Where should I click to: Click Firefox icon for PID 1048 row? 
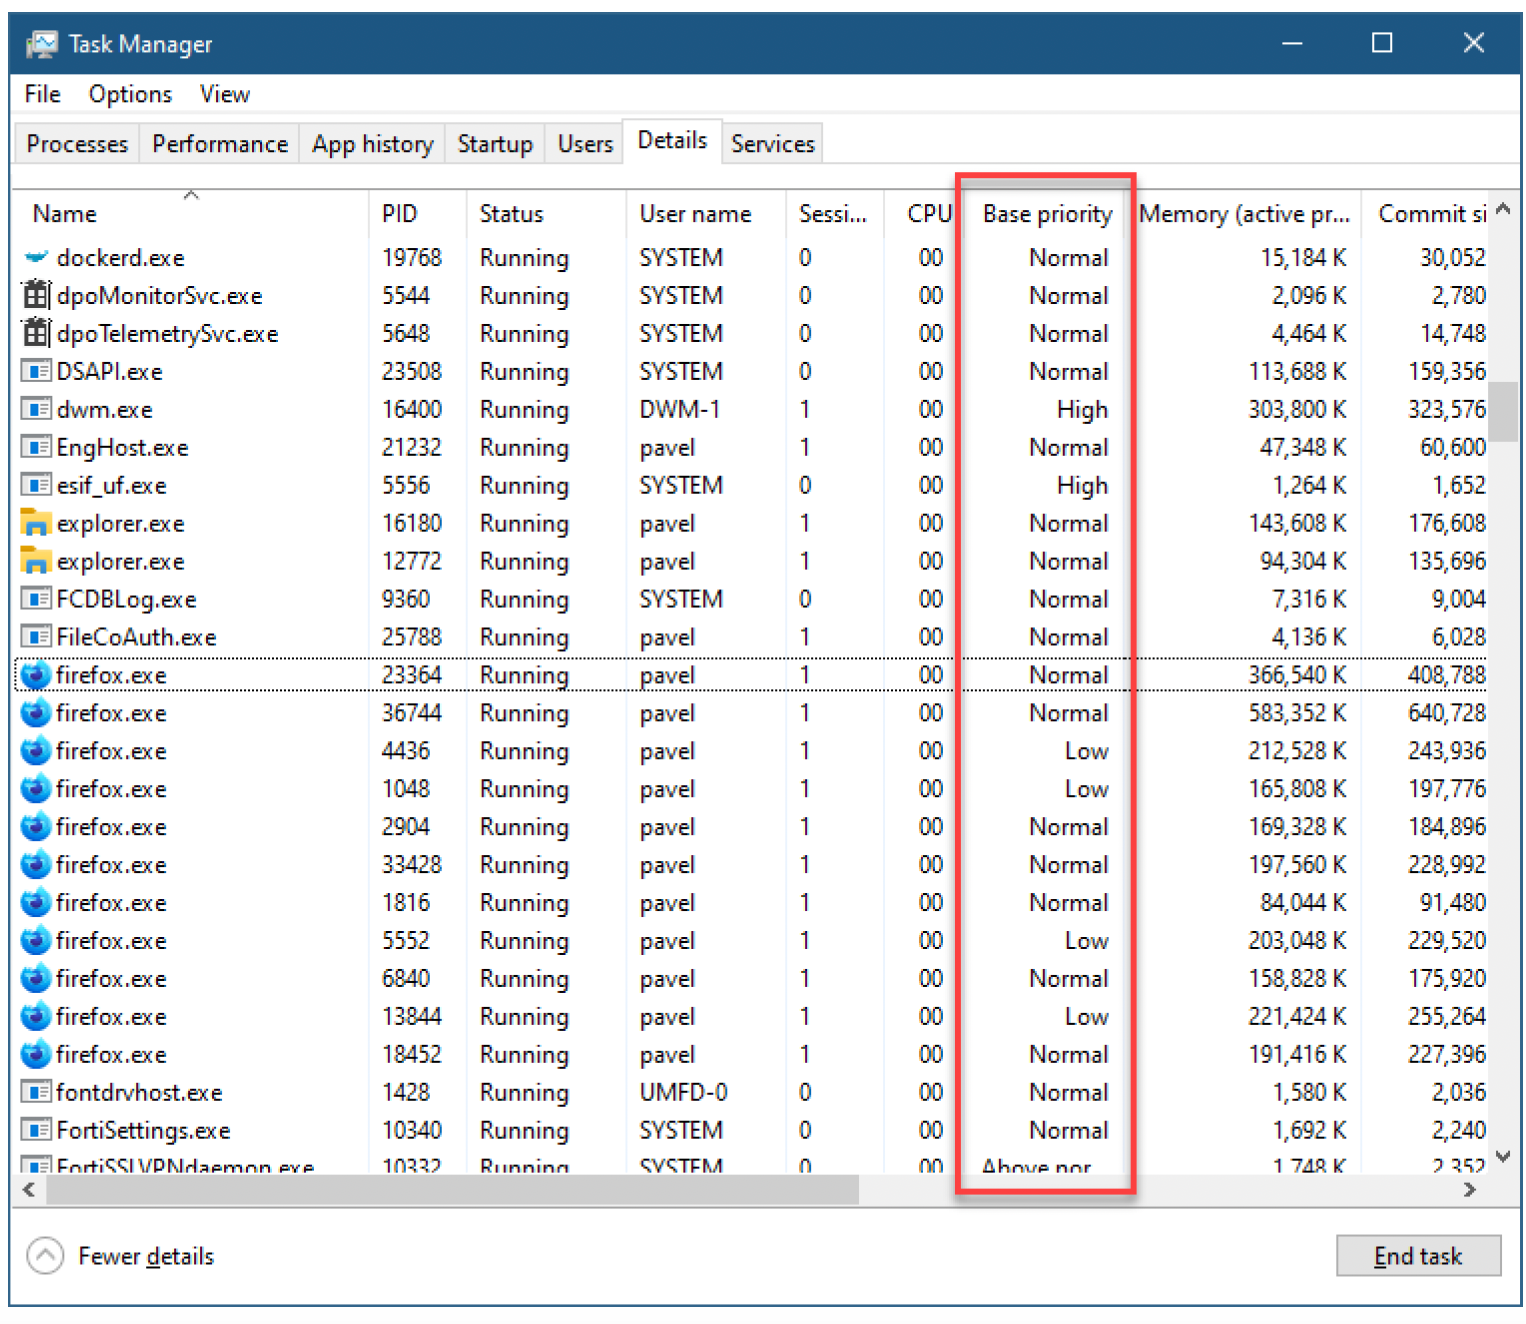point(36,789)
